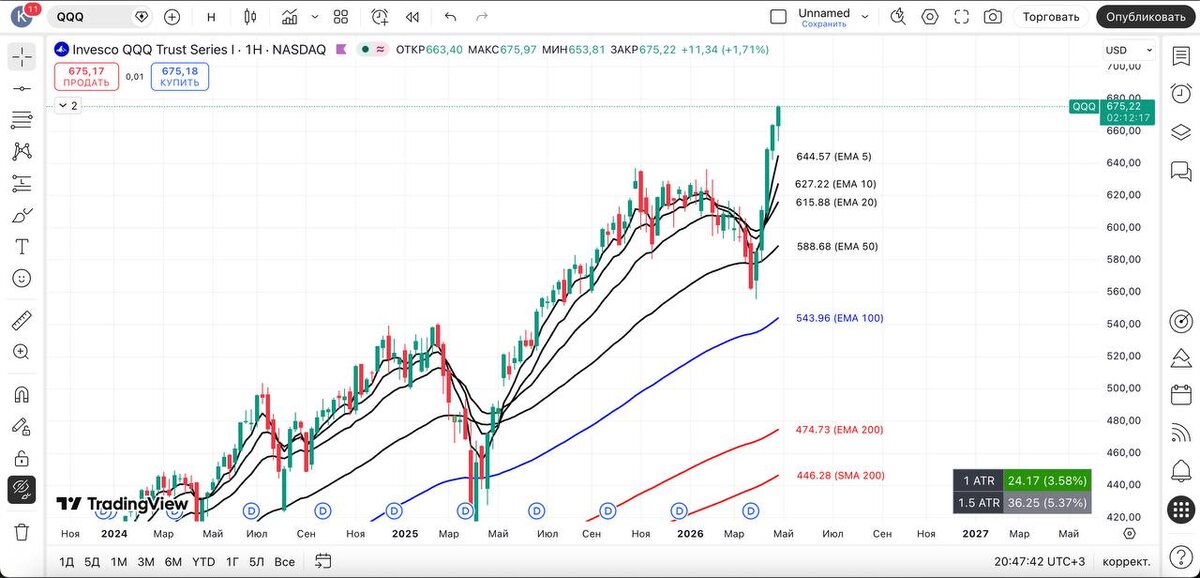Open chart settings hexagon icon
Image resolution: width=1200 pixels, height=578 pixels.
[931, 17]
